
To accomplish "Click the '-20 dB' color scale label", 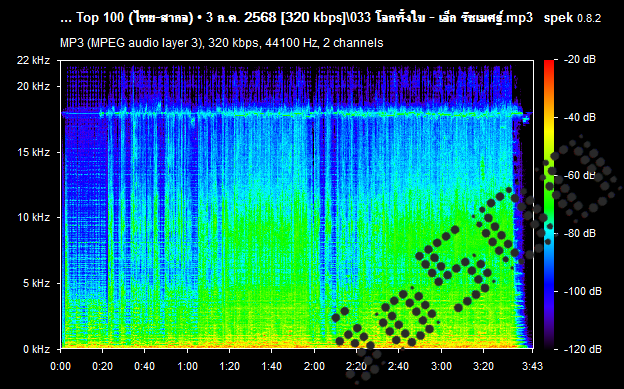I will [x=580, y=60].
